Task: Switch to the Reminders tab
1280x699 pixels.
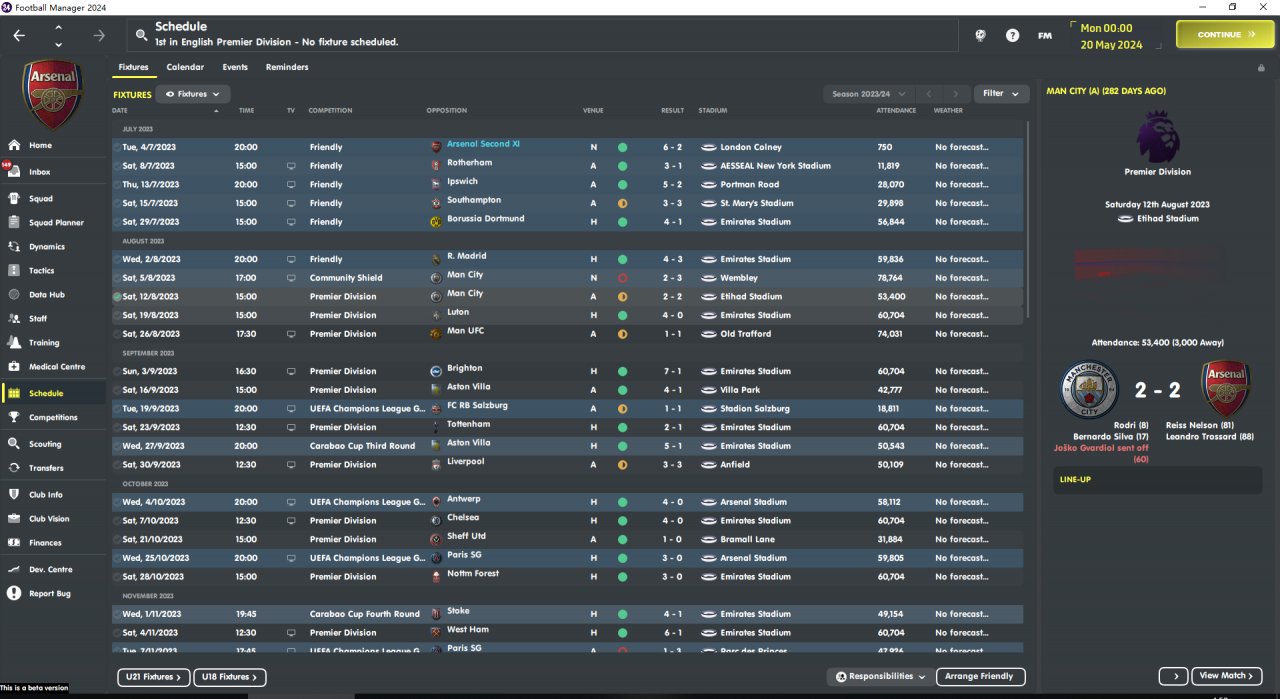Action: [287, 68]
